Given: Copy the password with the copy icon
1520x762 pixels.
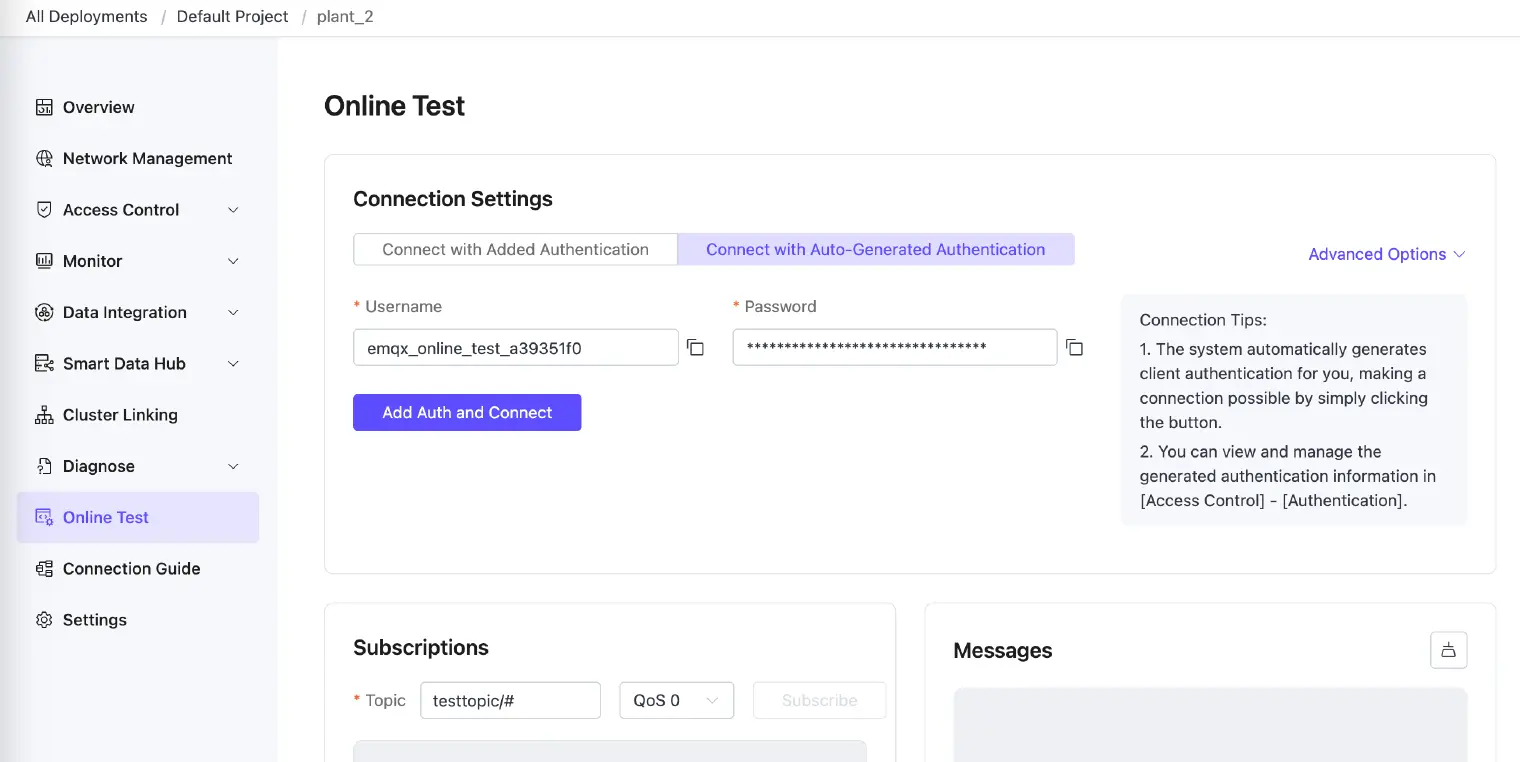Looking at the screenshot, I should coord(1074,347).
